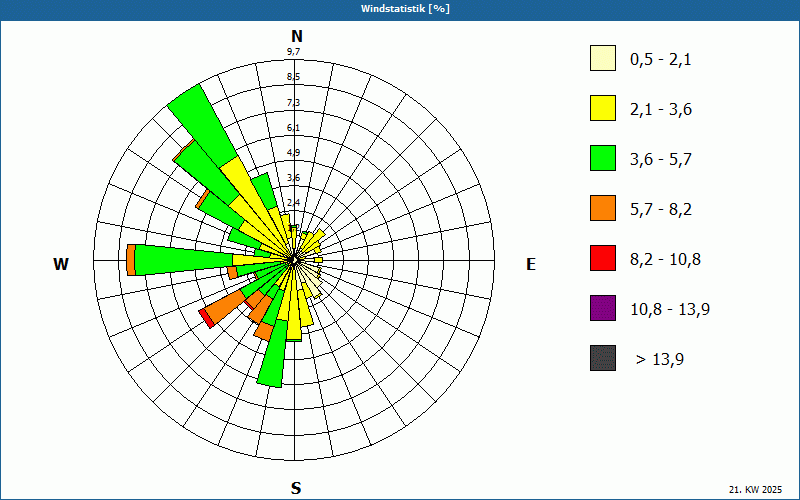Click the red 8,2 - 10,8 legend swatch
Image resolution: width=800 pixels, height=500 pixels.
(x=603, y=258)
